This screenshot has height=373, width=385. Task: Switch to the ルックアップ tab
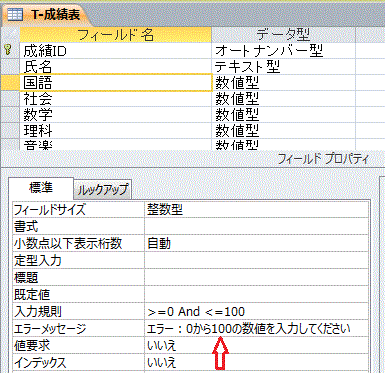[103, 190]
